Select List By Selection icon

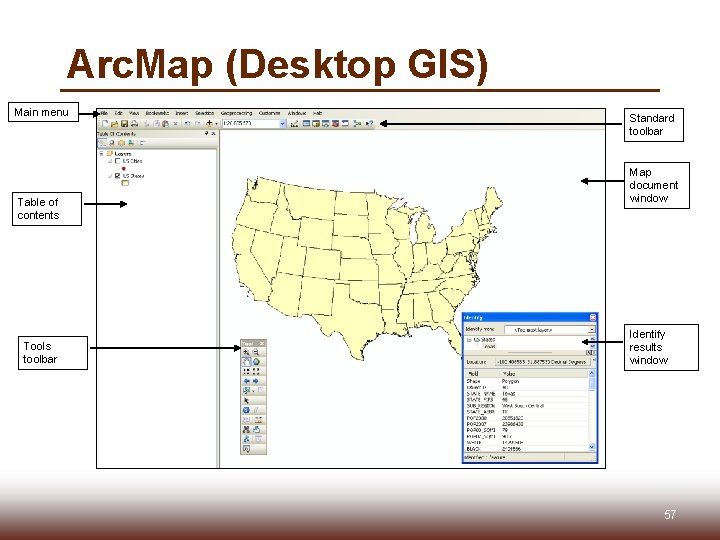tap(131, 142)
